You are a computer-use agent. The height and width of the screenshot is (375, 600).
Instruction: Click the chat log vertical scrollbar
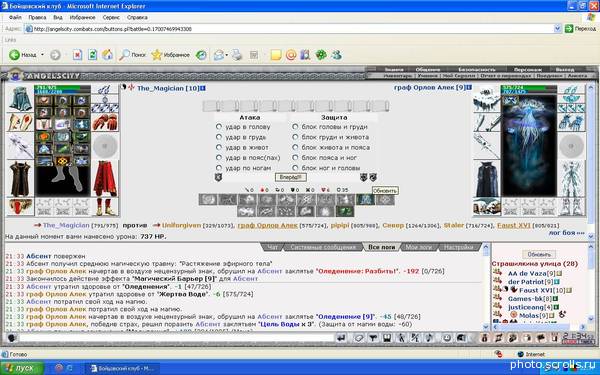click(486, 287)
